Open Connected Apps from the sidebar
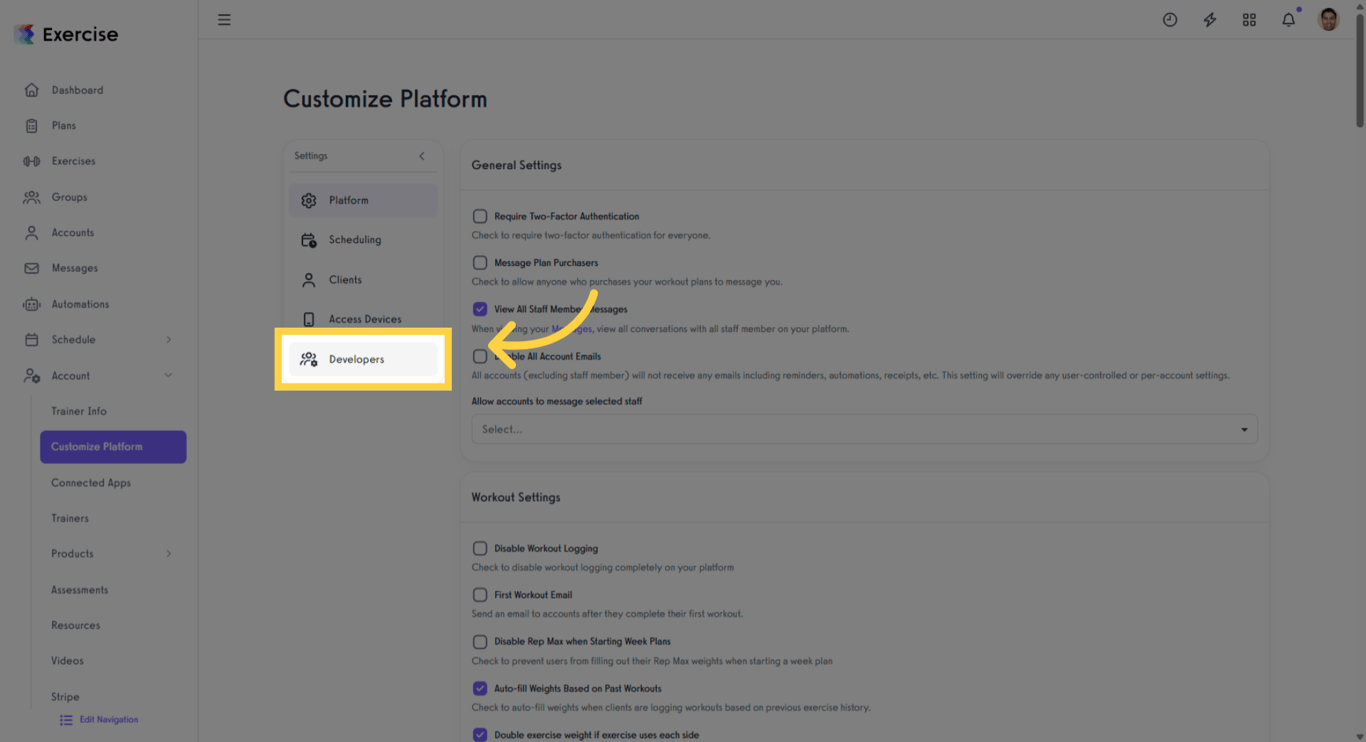1366x742 pixels. [x=90, y=482]
